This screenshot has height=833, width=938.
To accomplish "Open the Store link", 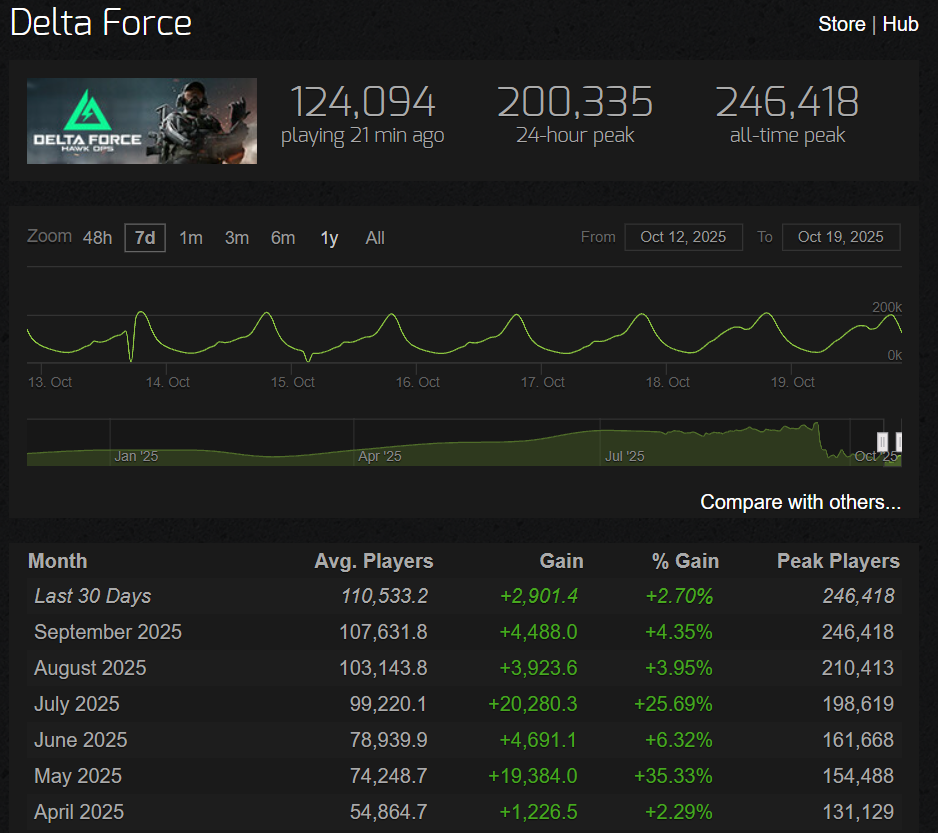I will coord(841,24).
